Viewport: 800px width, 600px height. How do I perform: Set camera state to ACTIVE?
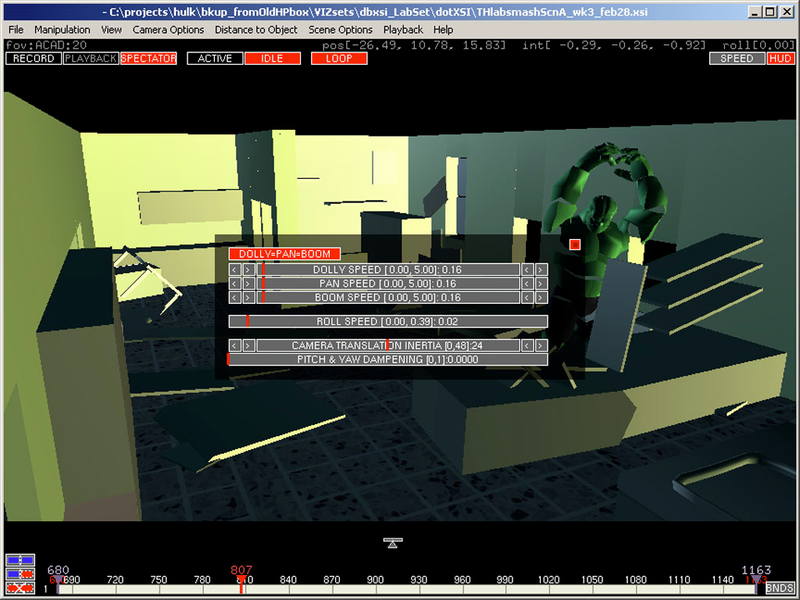pos(215,59)
